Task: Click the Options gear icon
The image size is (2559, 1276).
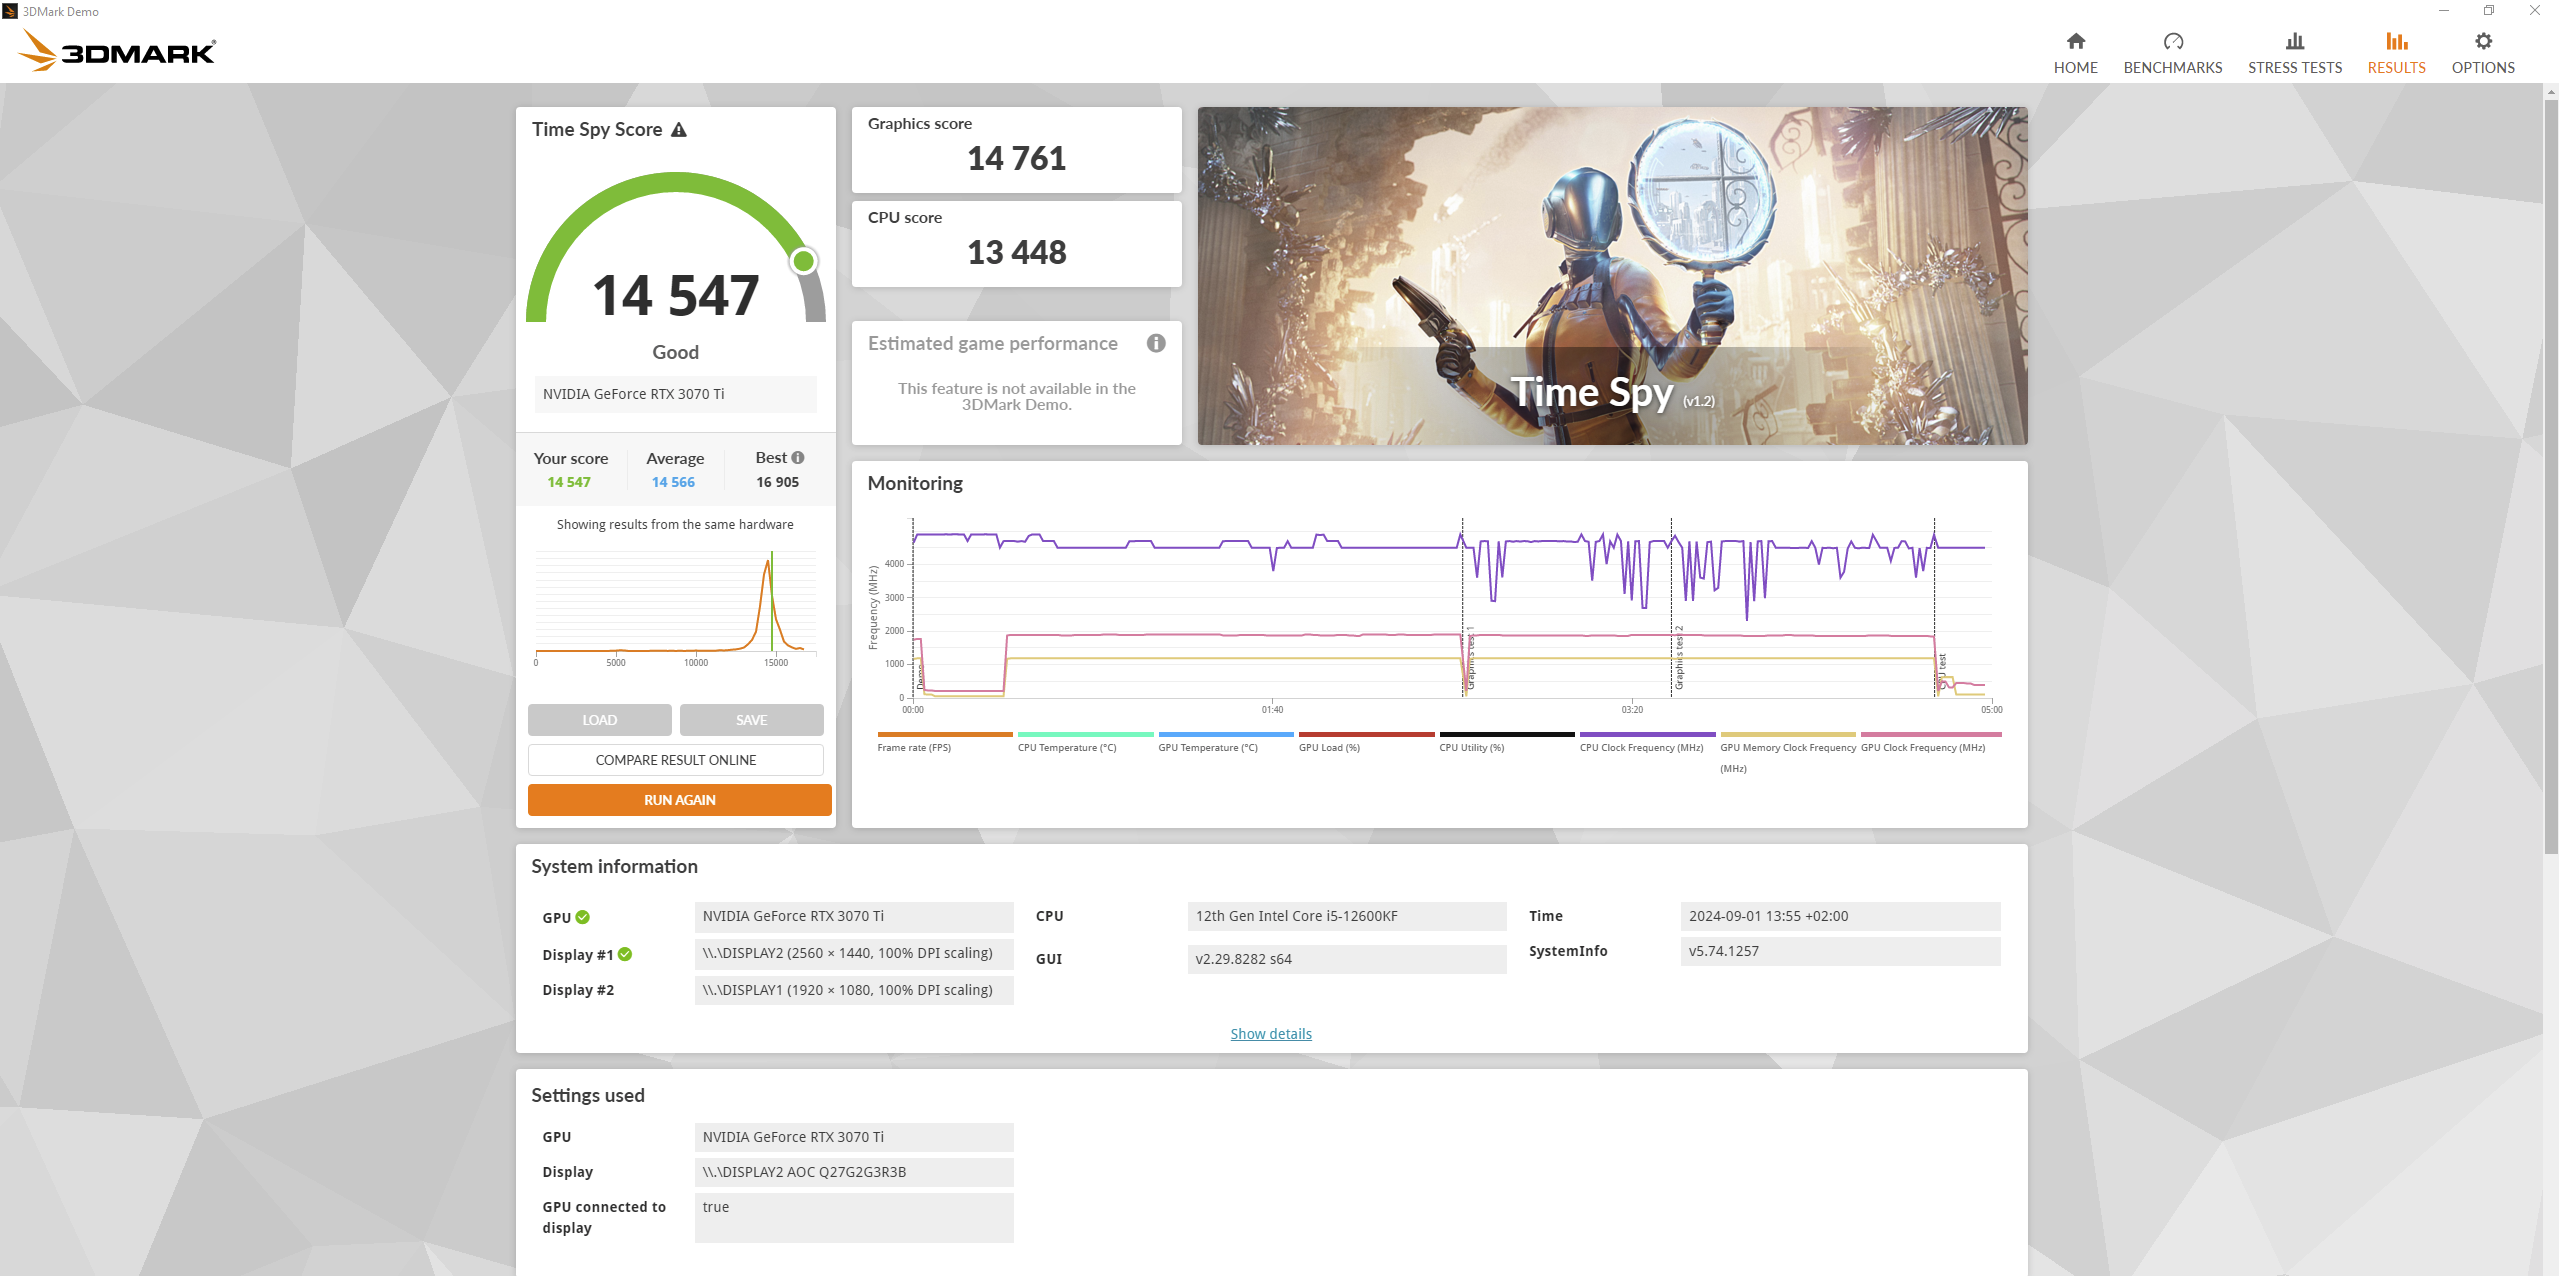Action: (x=2482, y=42)
